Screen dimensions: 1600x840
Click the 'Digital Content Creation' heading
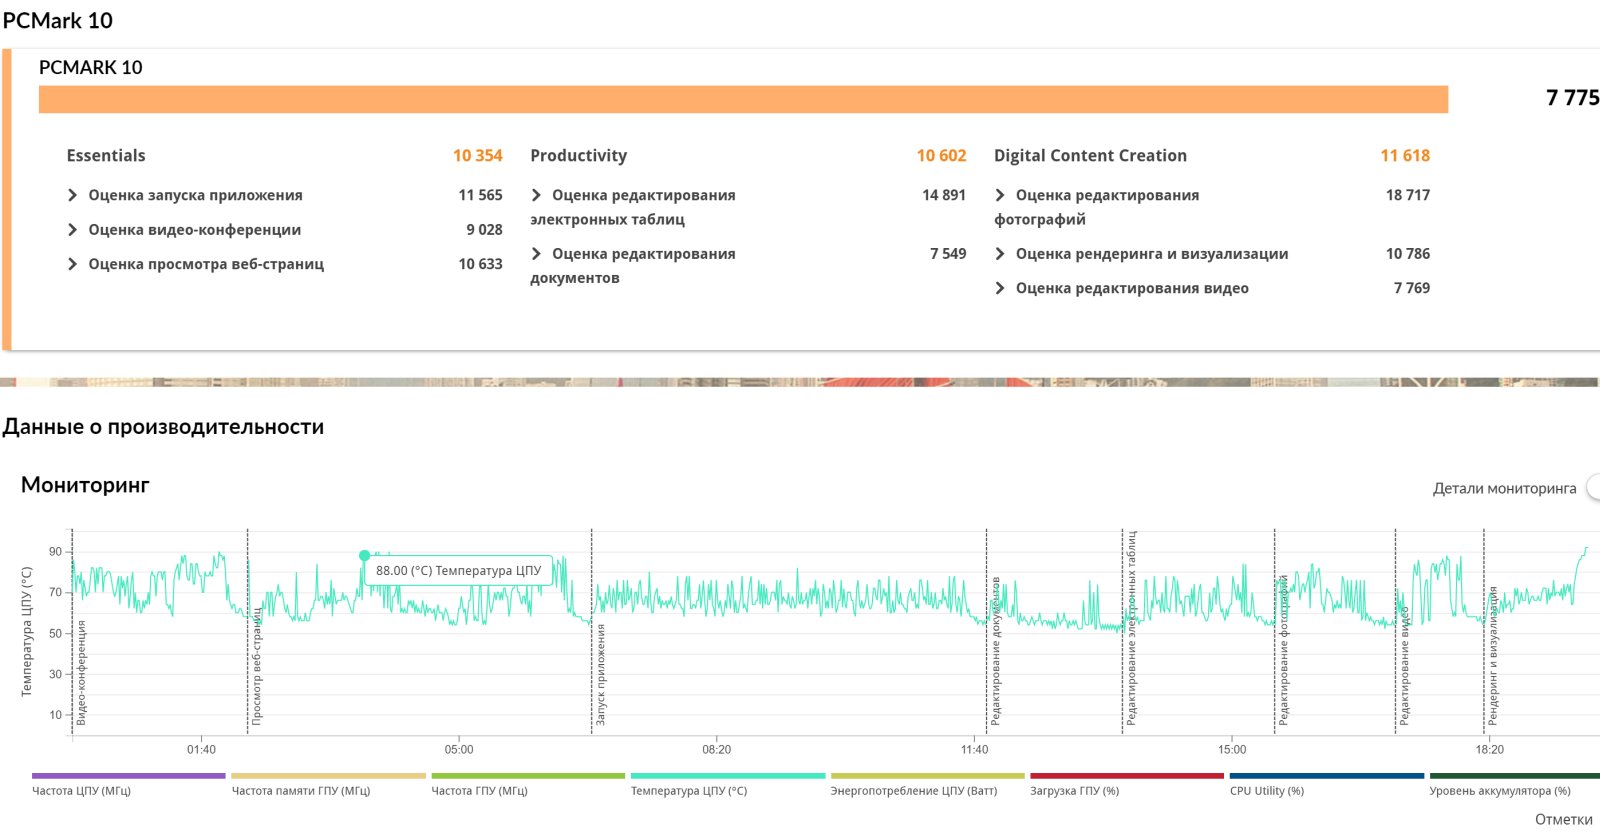1090,156
